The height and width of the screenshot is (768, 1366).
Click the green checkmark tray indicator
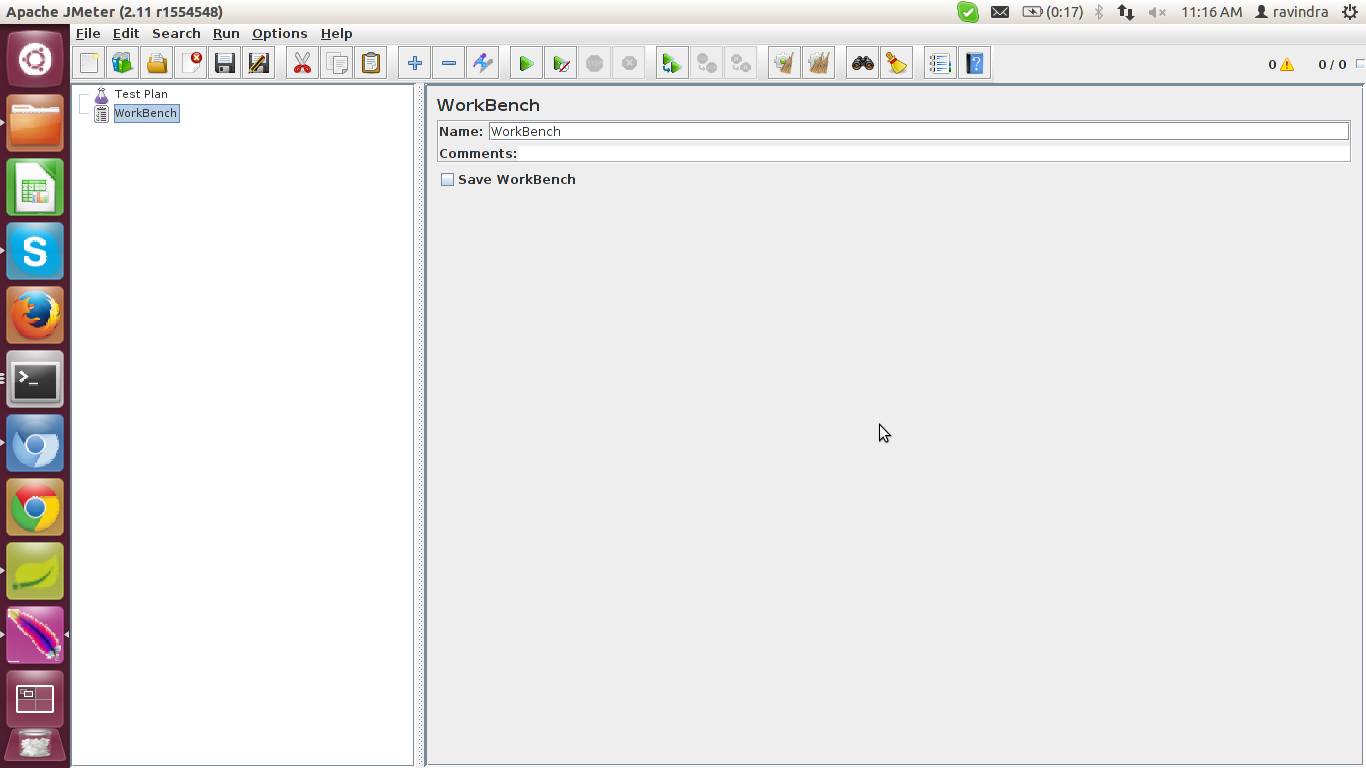[968, 12]
